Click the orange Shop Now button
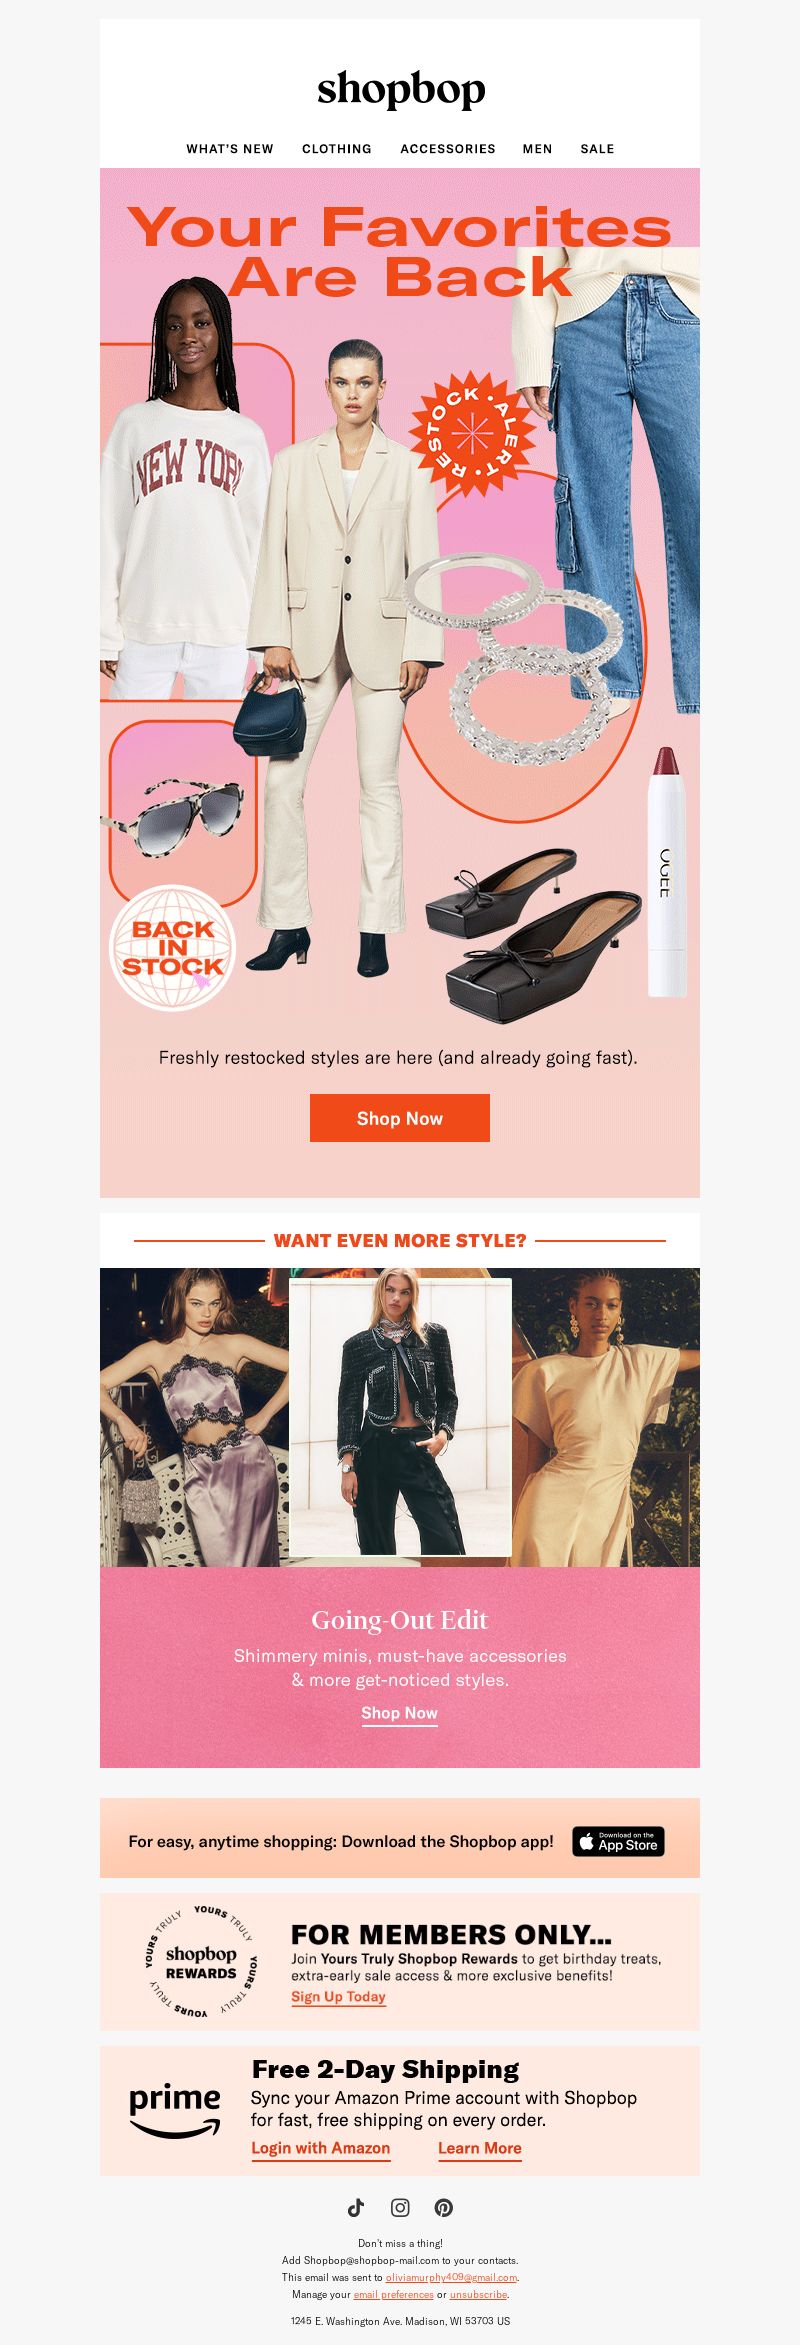The width and height of the screenshot is (800, 2345). click(400, 1118)
